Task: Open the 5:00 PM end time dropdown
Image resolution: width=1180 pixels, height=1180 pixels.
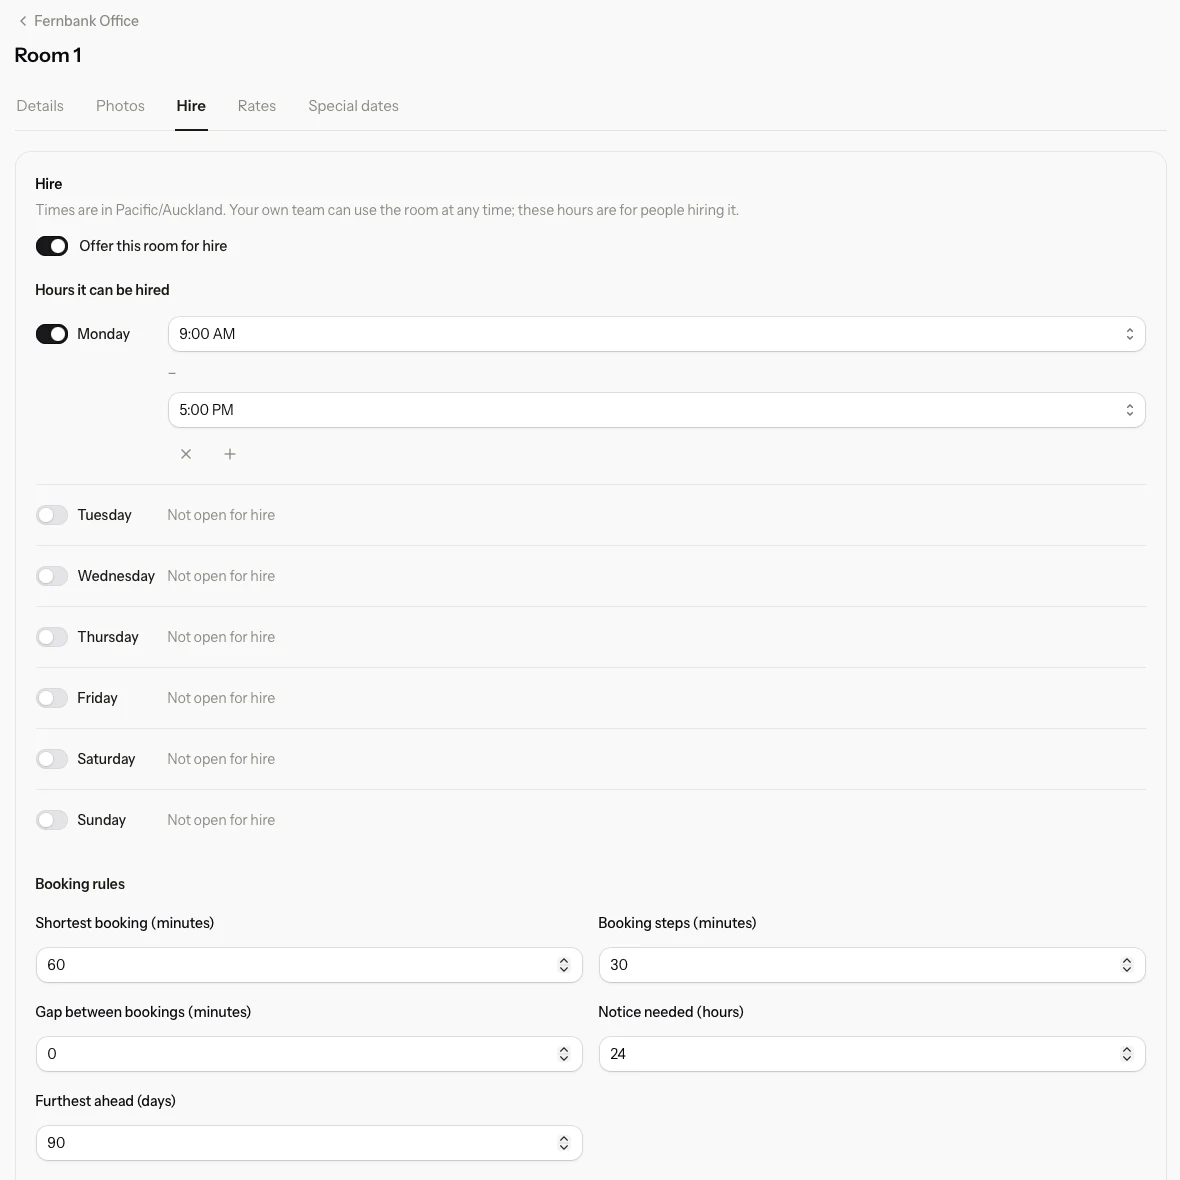Action: point(656,410)
